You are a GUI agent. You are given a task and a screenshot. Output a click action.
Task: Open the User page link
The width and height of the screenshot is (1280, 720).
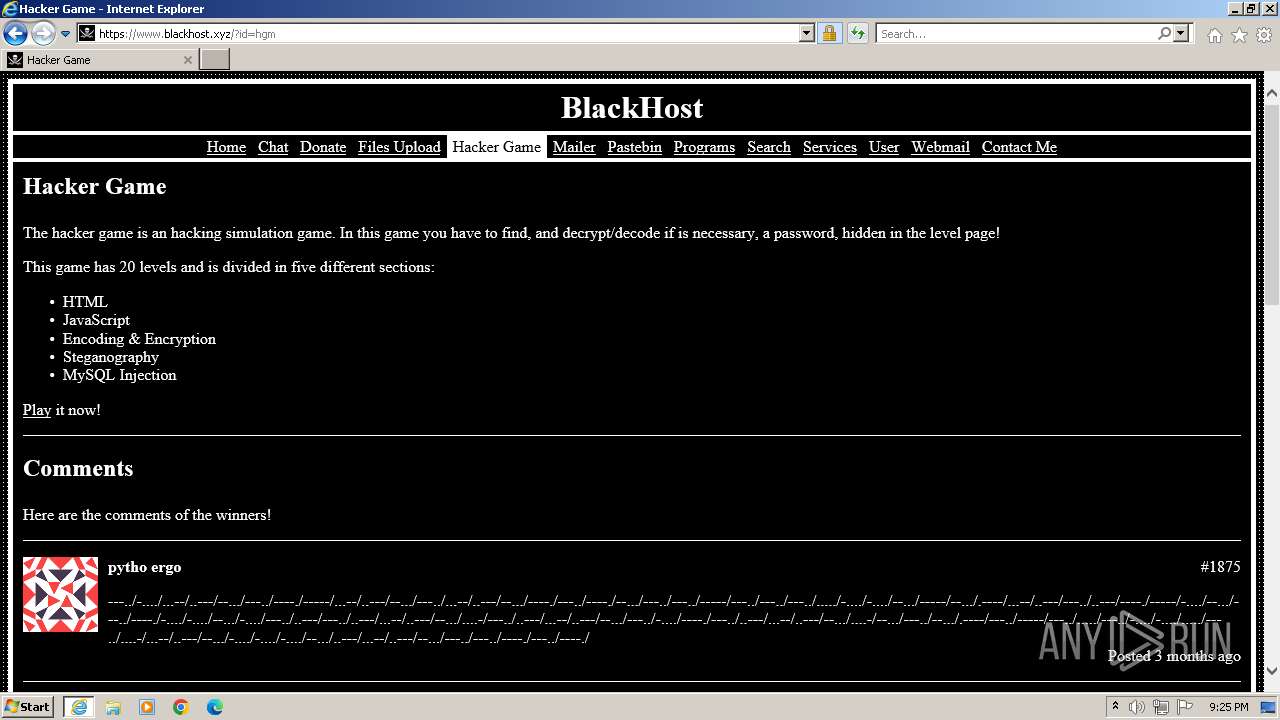point(884,147)
